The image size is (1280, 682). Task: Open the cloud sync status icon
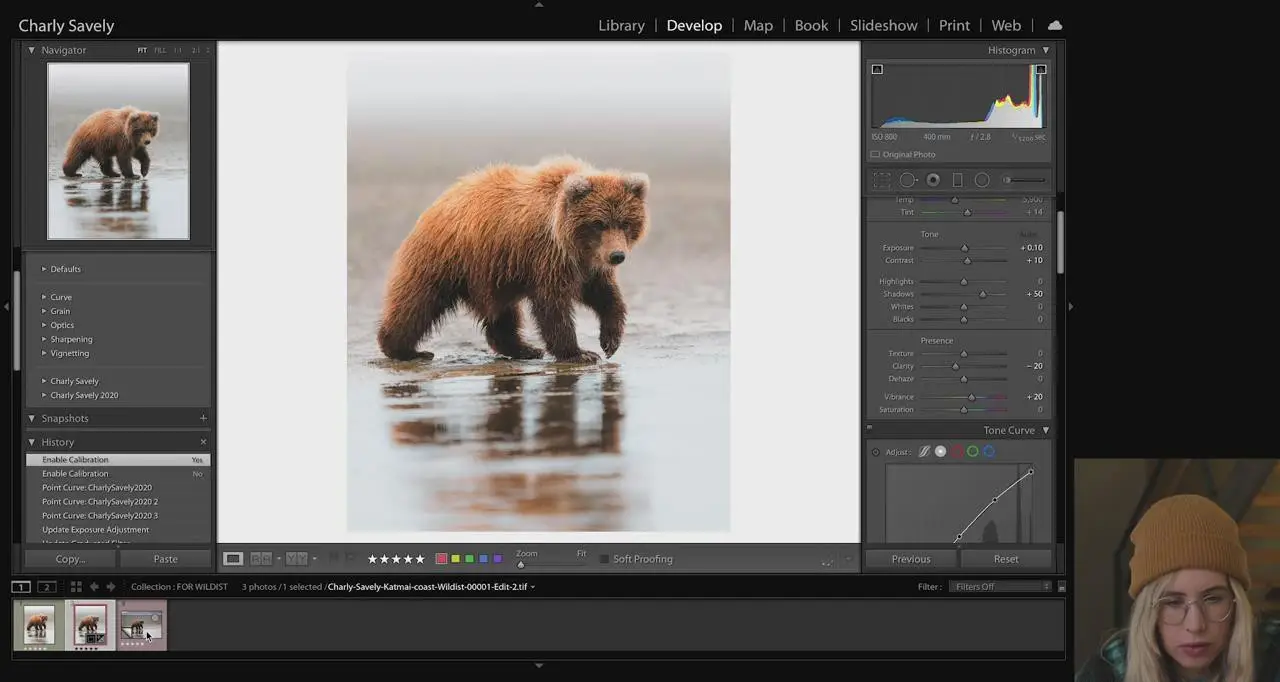1055,25
